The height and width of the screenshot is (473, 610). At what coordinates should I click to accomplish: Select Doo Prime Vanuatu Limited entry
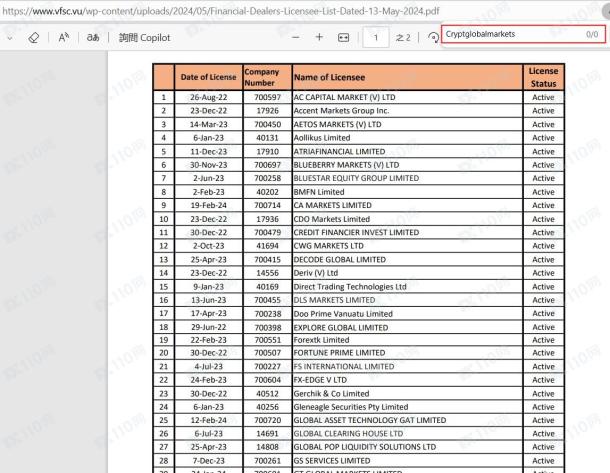coord(343,314)
